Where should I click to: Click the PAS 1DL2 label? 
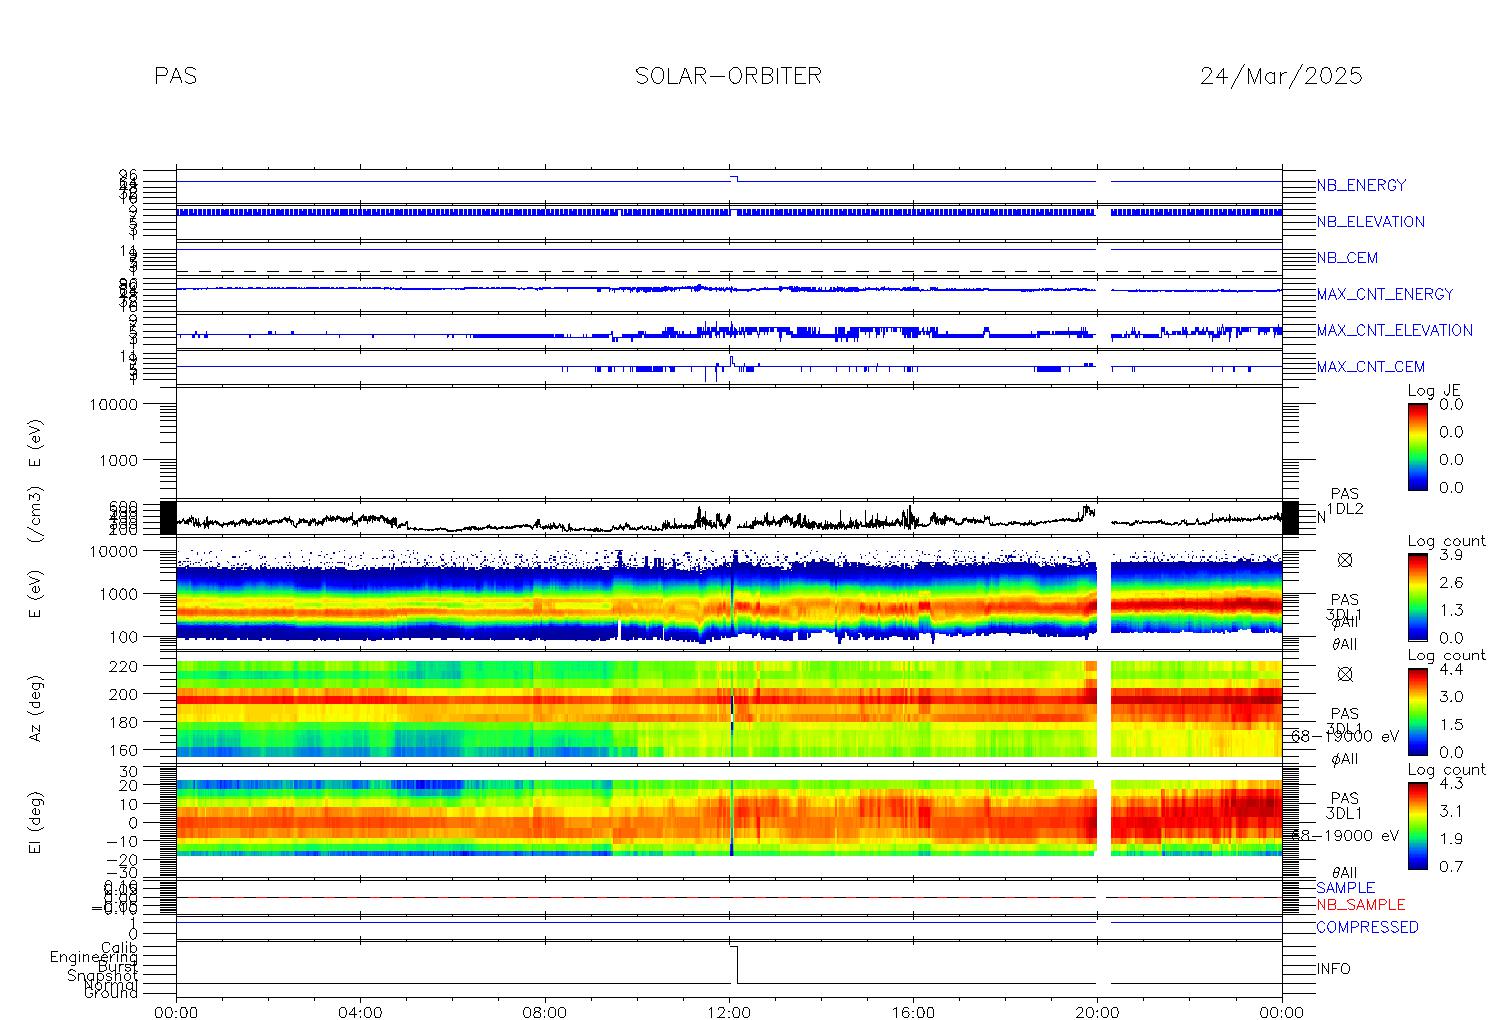[1345, 502]
